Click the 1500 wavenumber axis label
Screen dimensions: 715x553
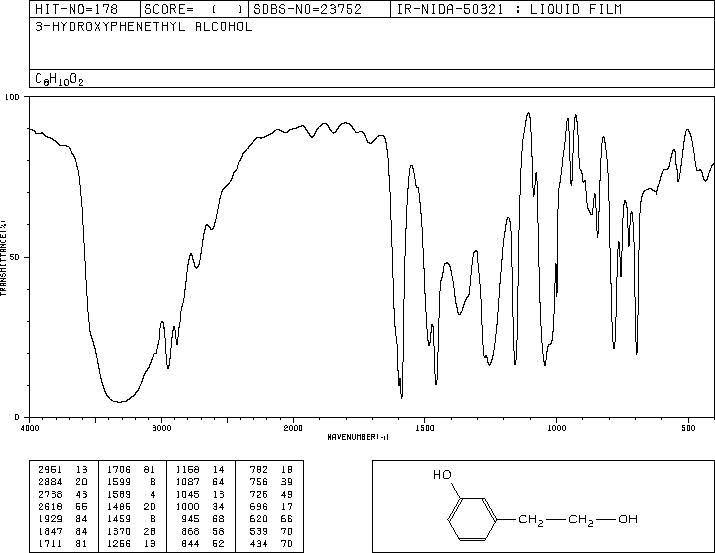point(425,428)
